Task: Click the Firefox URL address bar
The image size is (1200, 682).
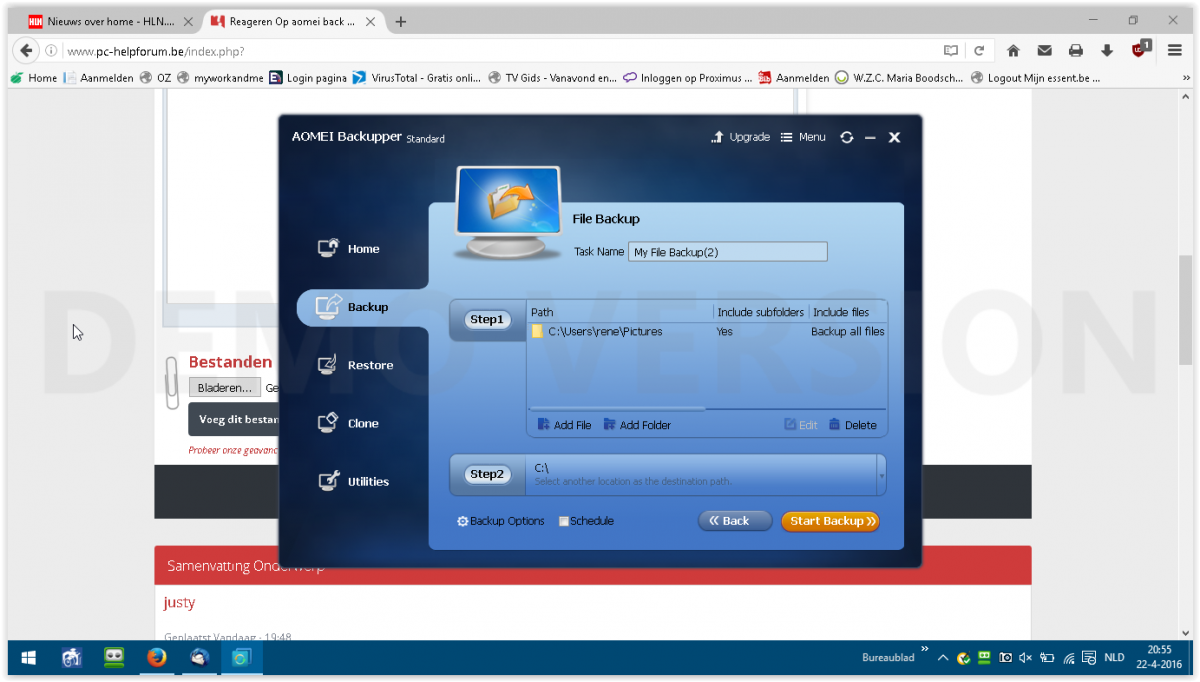Action: (x=500, y=51)
